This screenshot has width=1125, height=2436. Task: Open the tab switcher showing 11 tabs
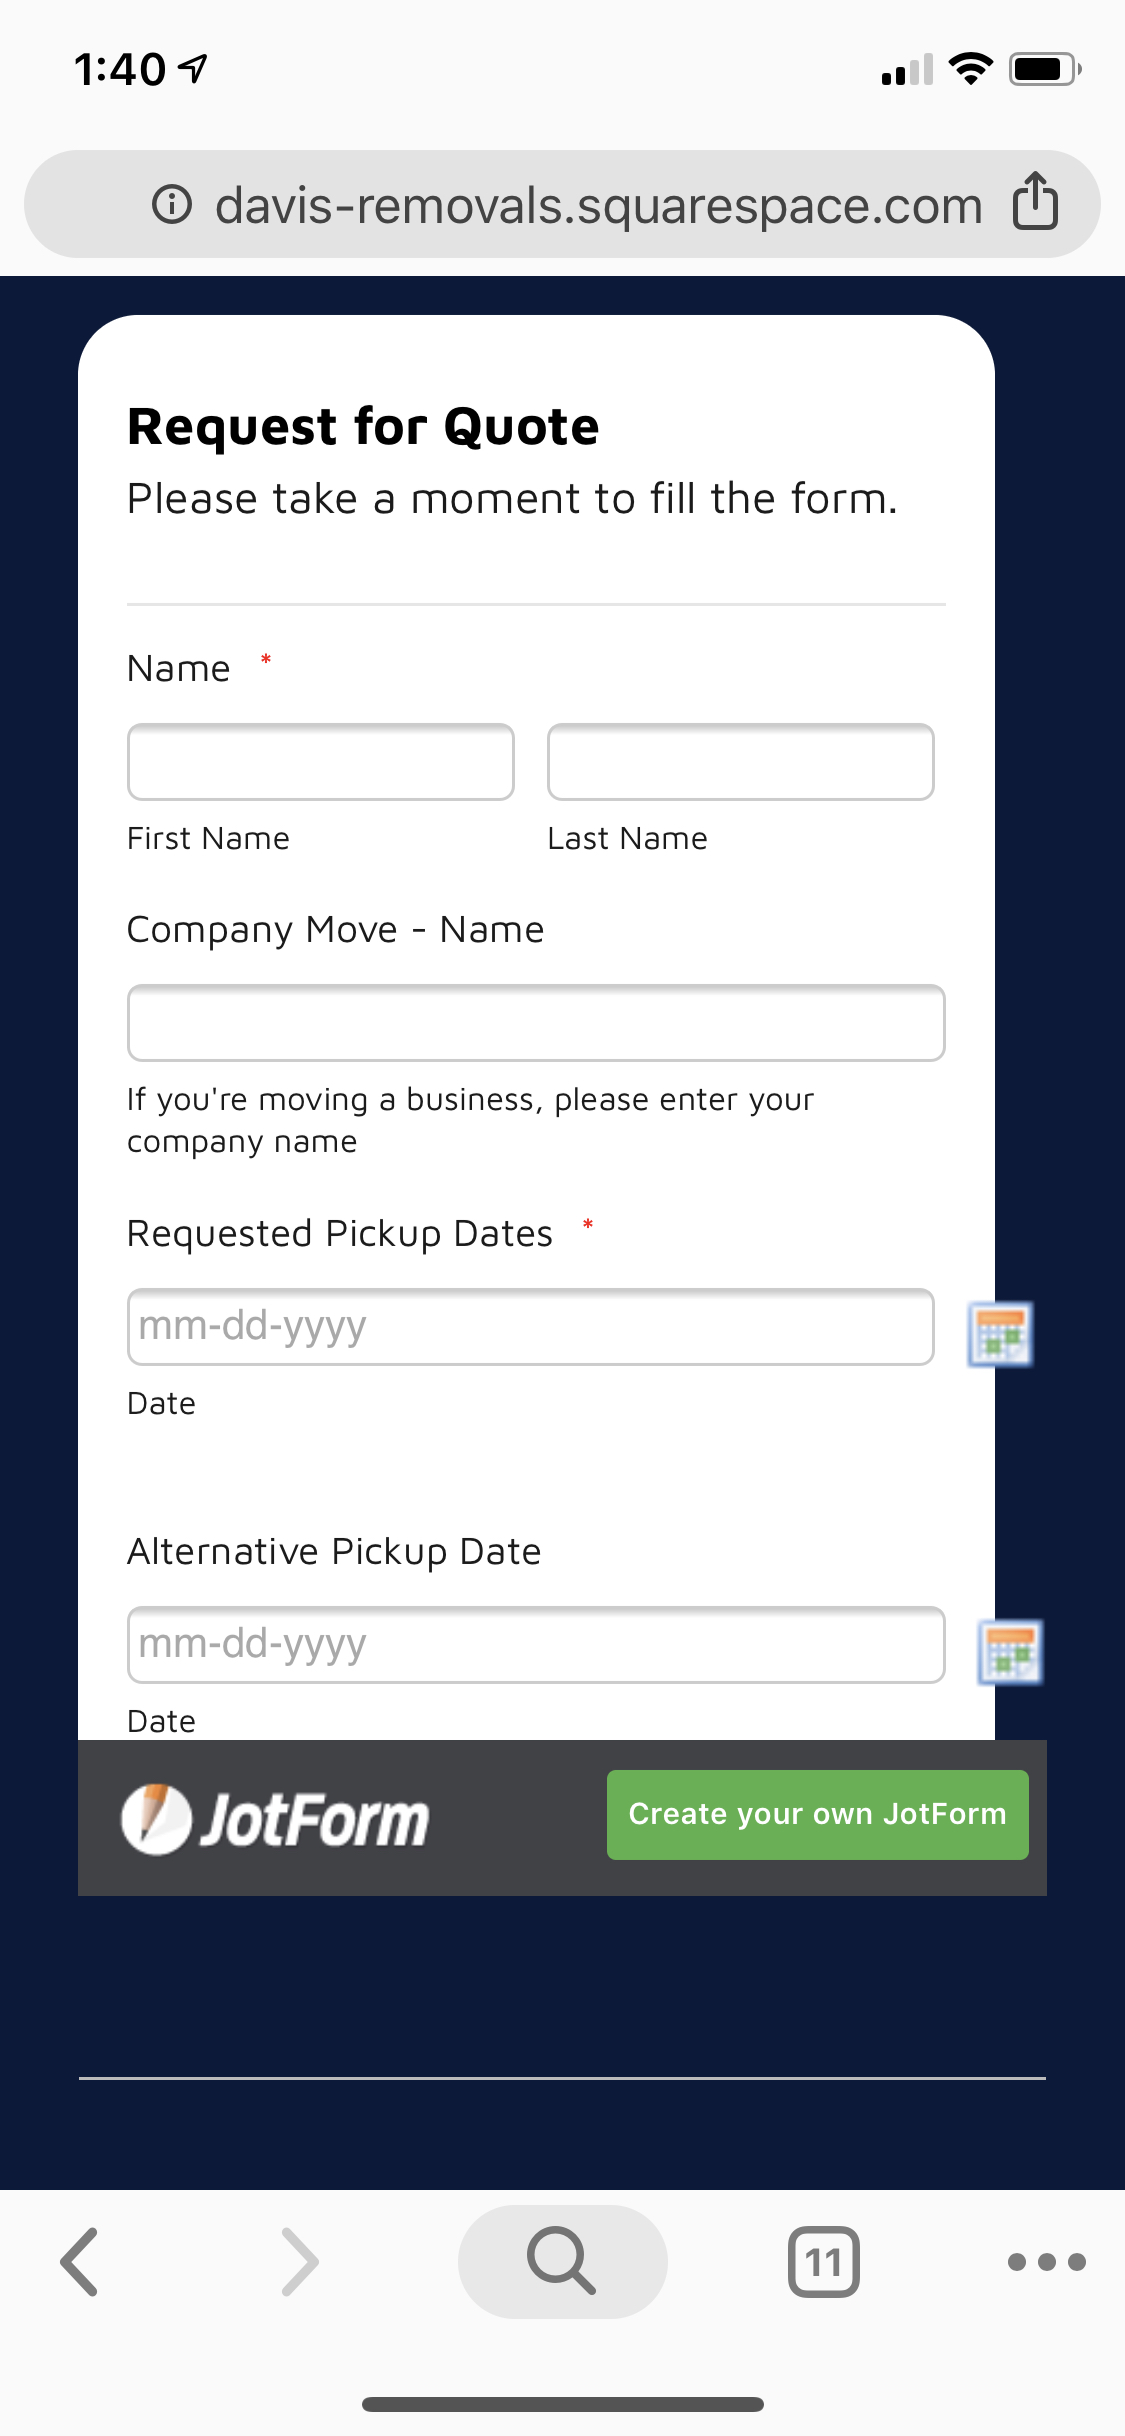[x=824, y=2261]
